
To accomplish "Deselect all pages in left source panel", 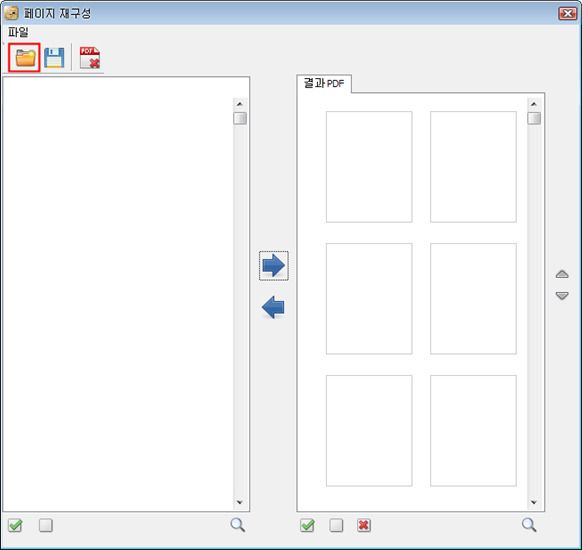I will pos(46,525).
